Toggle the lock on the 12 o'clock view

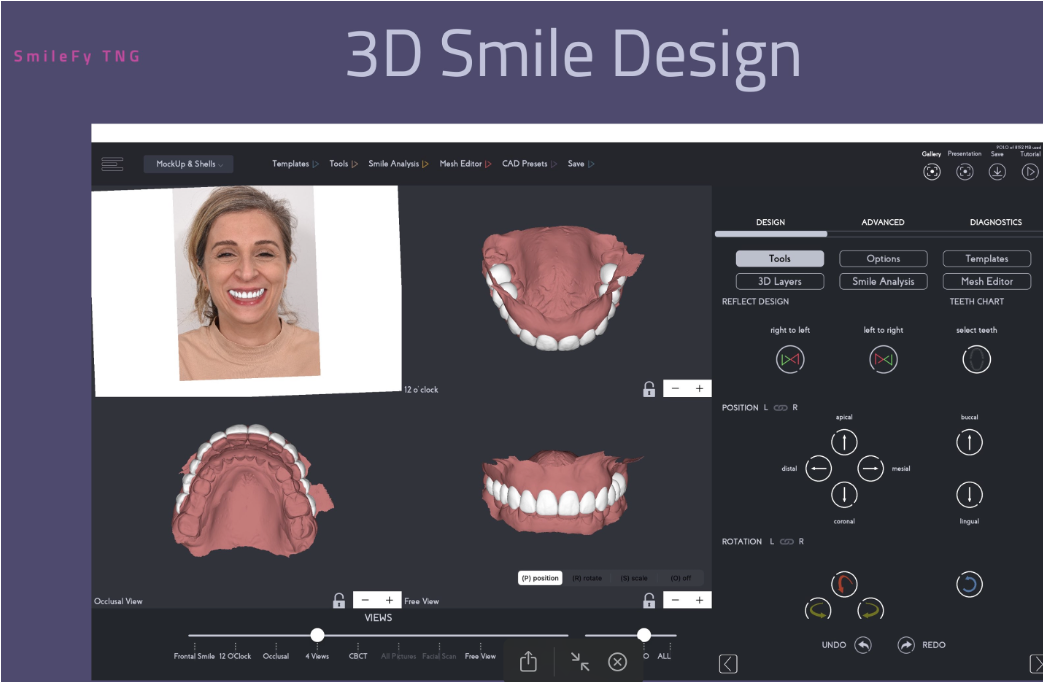649,389
